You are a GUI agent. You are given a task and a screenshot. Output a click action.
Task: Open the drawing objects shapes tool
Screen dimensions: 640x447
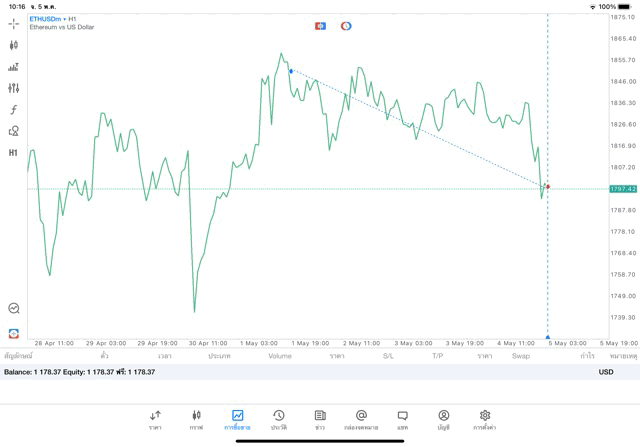point(13,131)
